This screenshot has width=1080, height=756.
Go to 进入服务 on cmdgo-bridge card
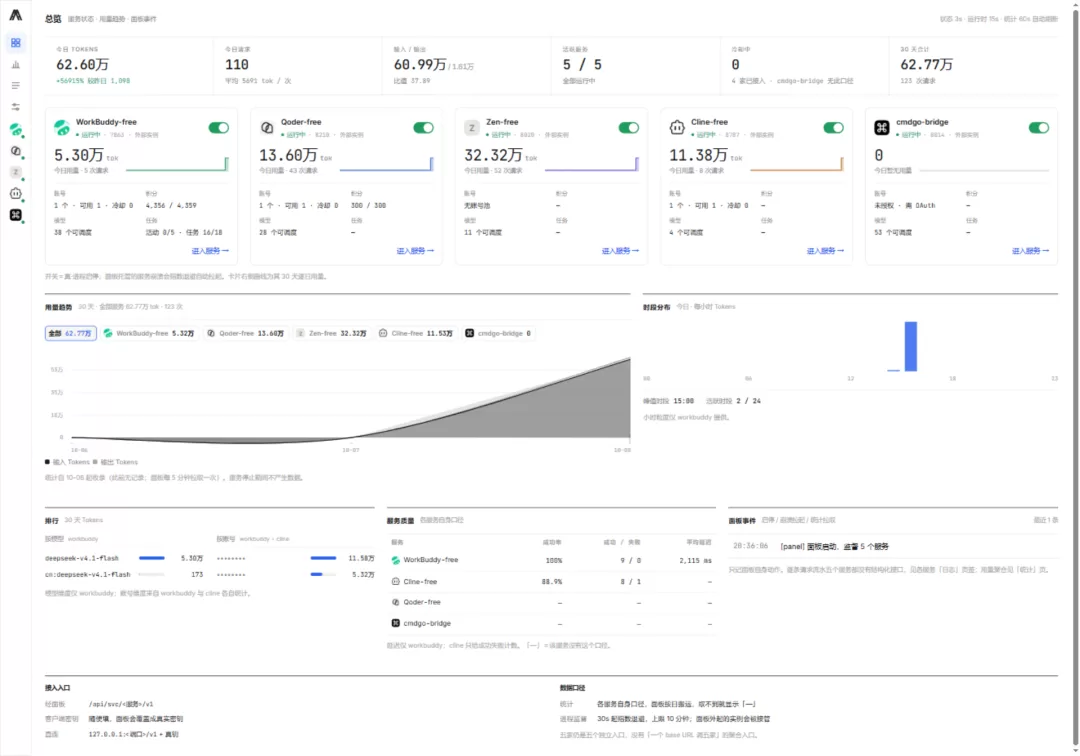1030,251
